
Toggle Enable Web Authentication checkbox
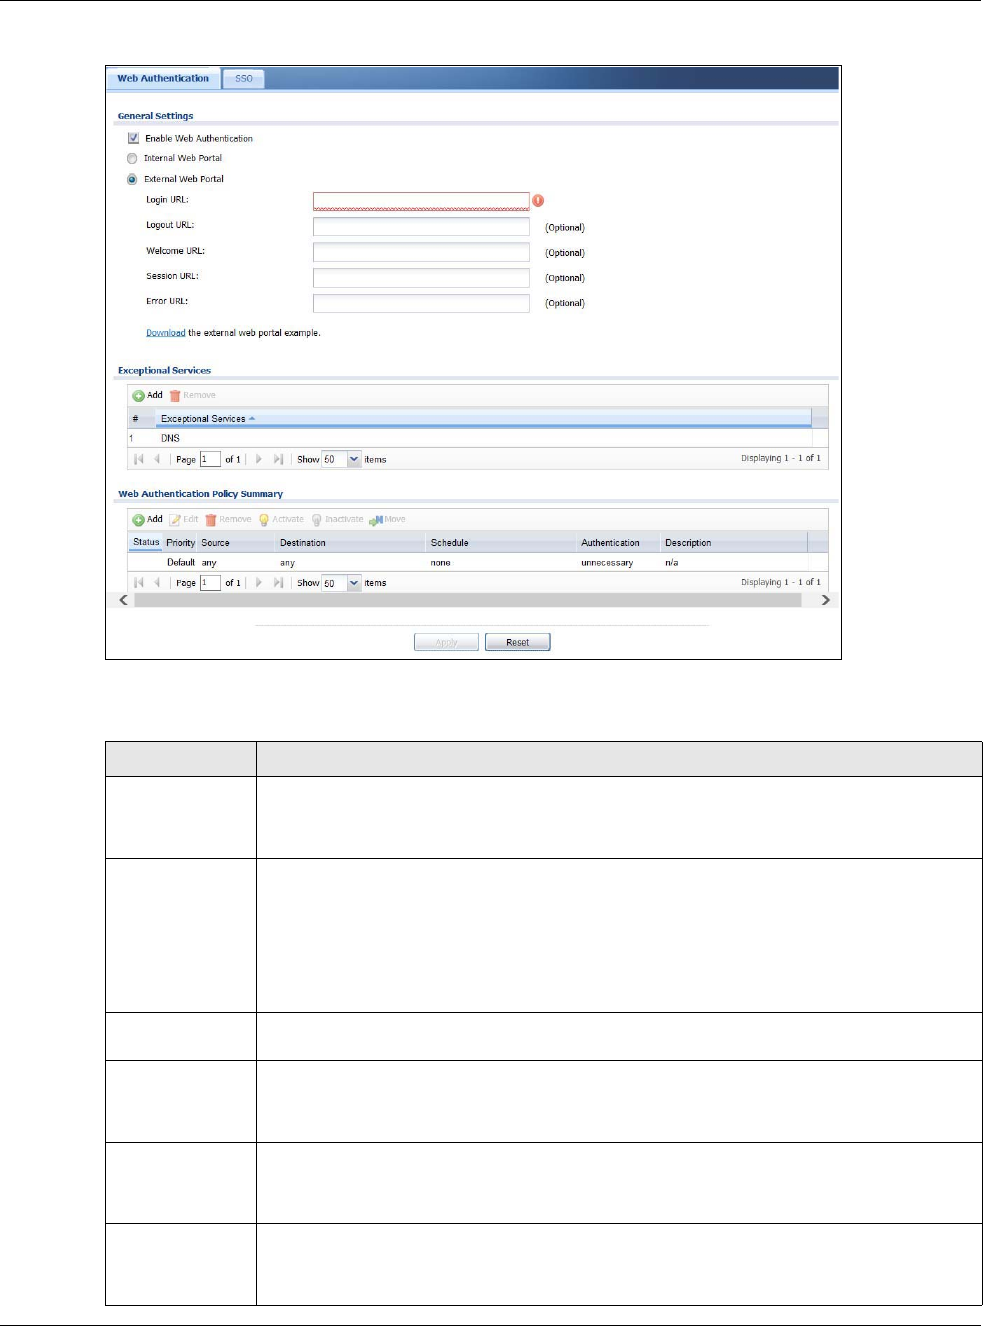[x=133, y=138]
